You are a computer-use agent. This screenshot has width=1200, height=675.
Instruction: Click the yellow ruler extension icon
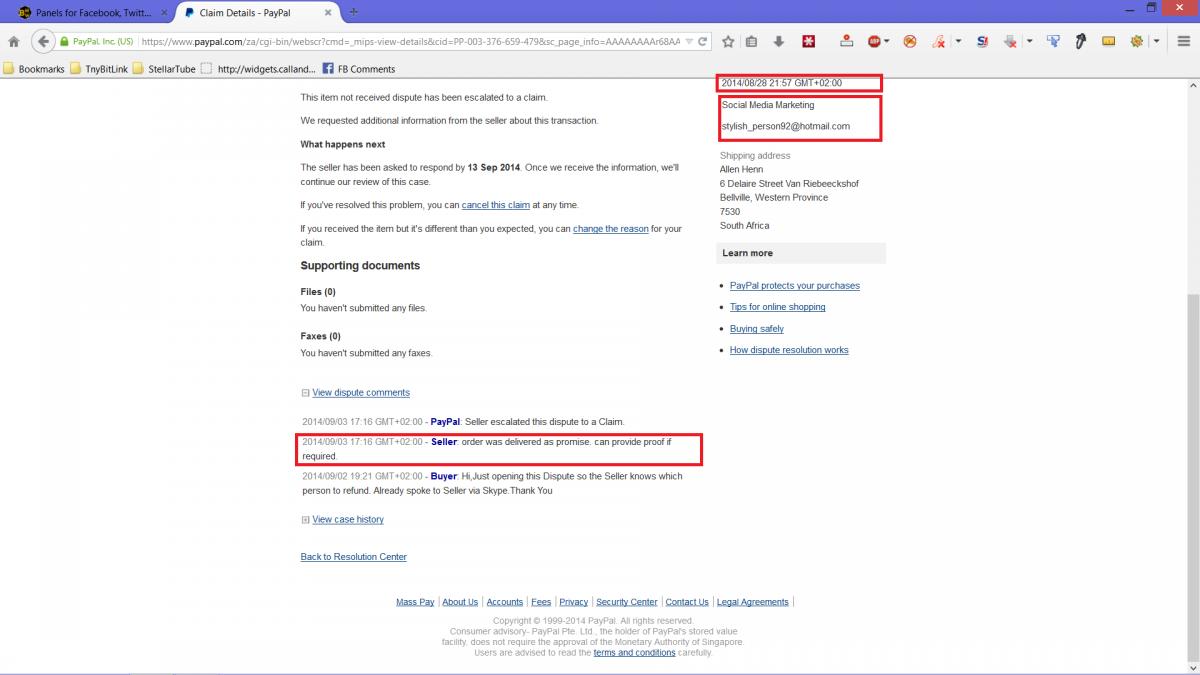click(1109, 42)
